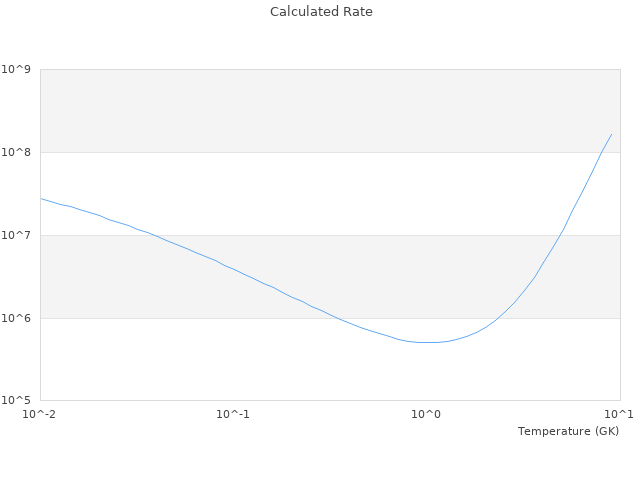The width and height of the screenshot is (640, 480).
Task: Click the curve's left starting point
Action: pos(41,198)
